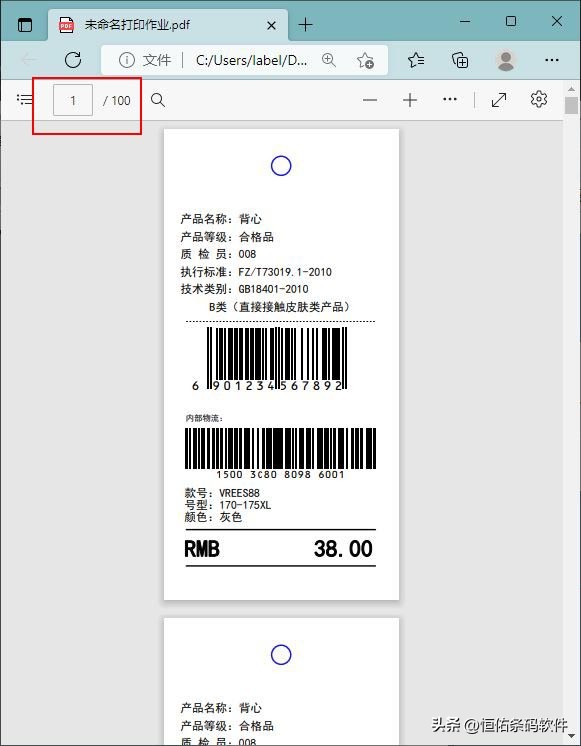Refresh the current page
This screenshot has height=746, width=581.
click(73, 60)
